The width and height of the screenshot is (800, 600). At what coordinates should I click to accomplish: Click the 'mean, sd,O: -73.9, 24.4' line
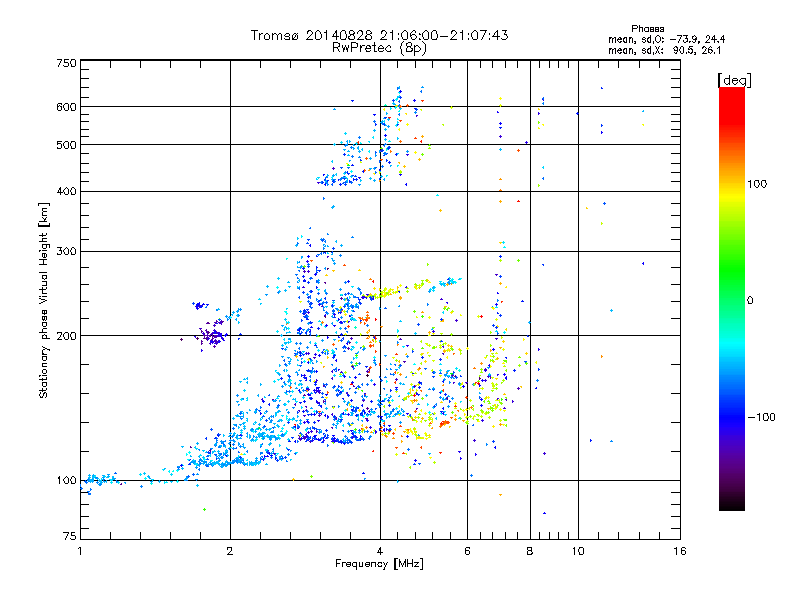pyautogui.click(x=666, y=39)
